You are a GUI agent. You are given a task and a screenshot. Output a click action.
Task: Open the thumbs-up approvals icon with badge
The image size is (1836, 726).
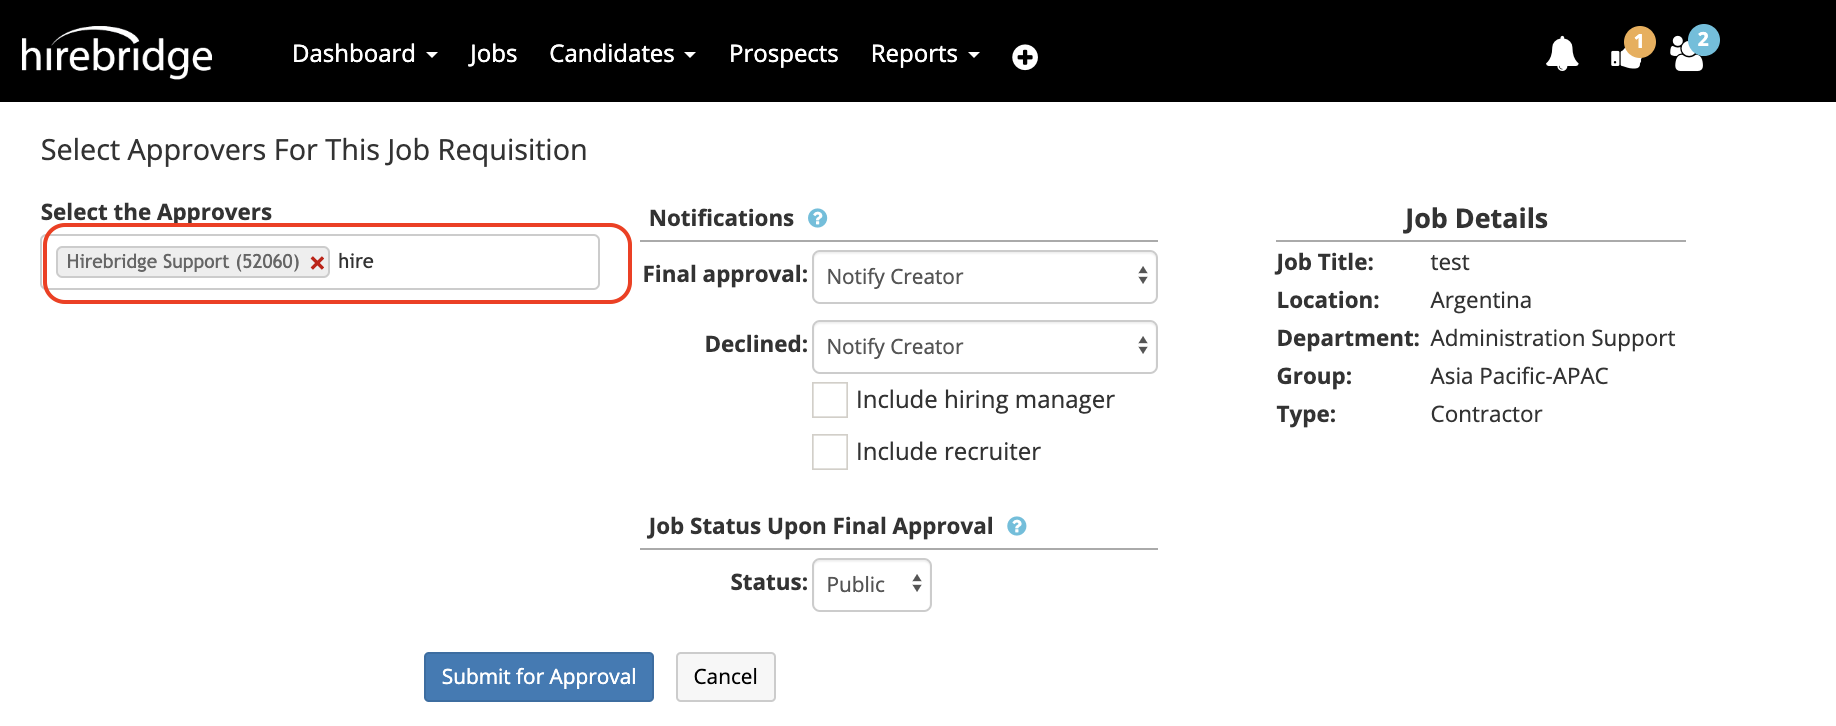coord(1626,56)
